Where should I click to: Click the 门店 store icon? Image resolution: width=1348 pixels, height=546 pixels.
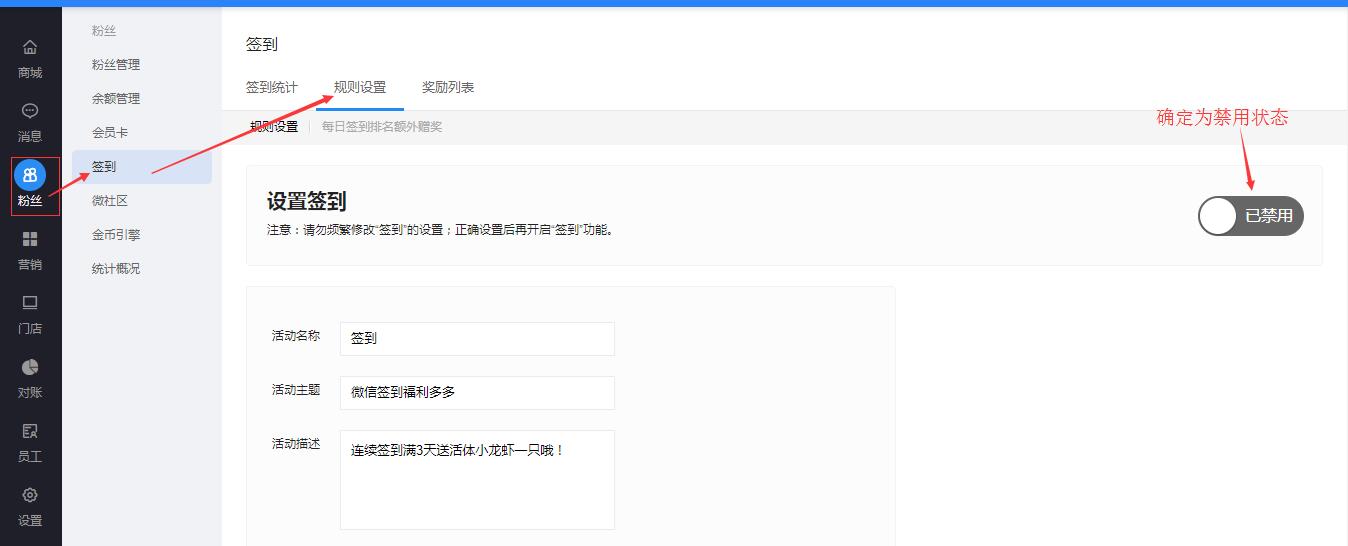(30, 303)
